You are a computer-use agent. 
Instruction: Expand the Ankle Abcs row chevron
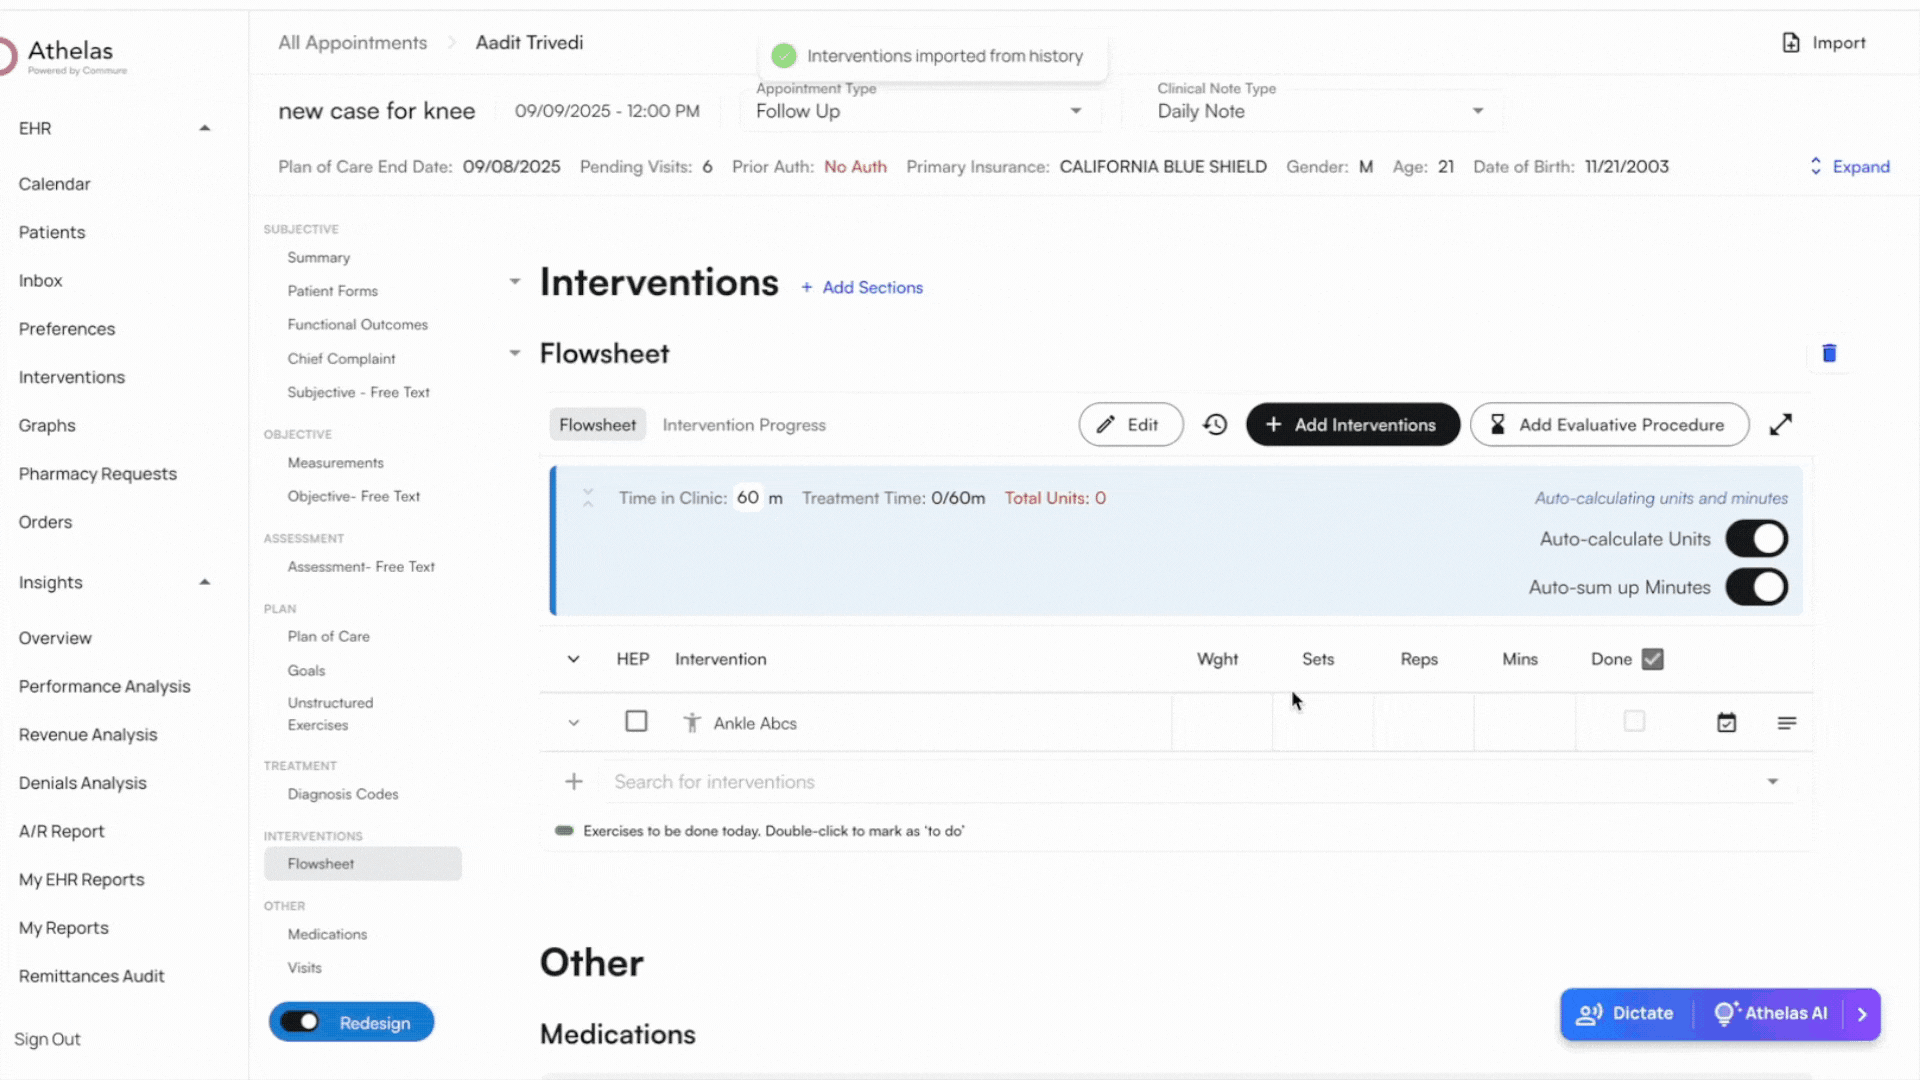point(574,723)
